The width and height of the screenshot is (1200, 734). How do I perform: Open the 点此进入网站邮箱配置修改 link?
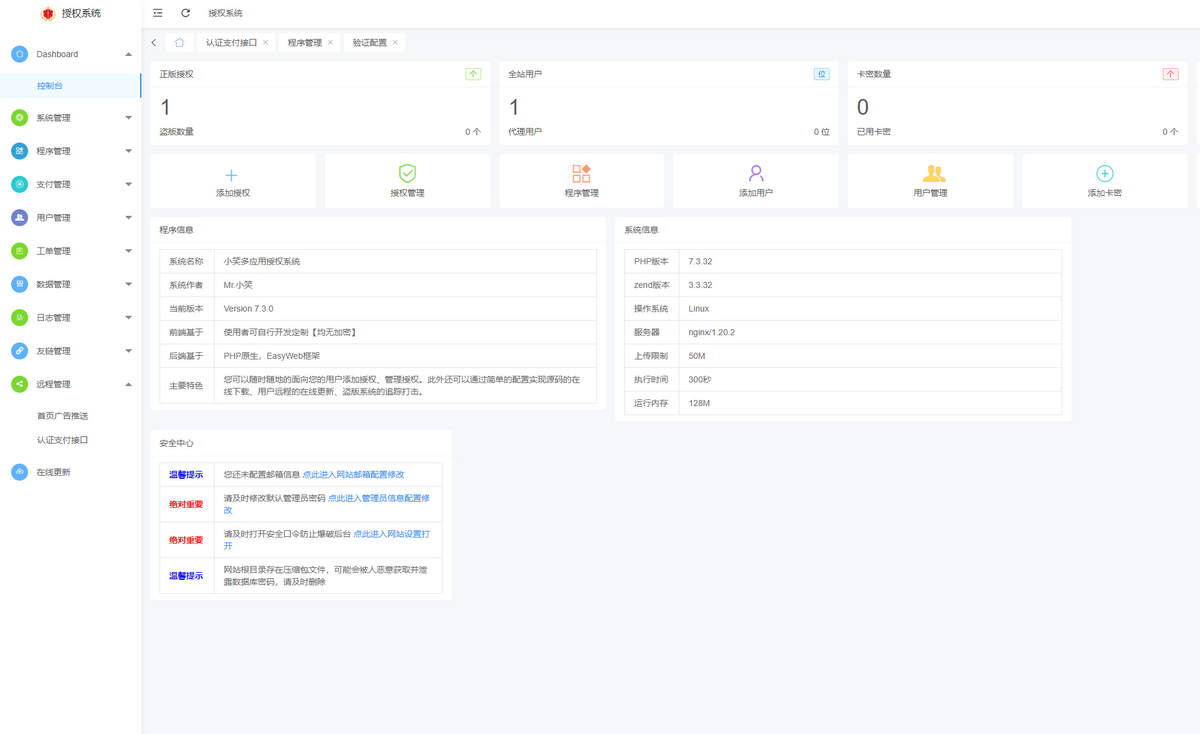tap(354, 474)
